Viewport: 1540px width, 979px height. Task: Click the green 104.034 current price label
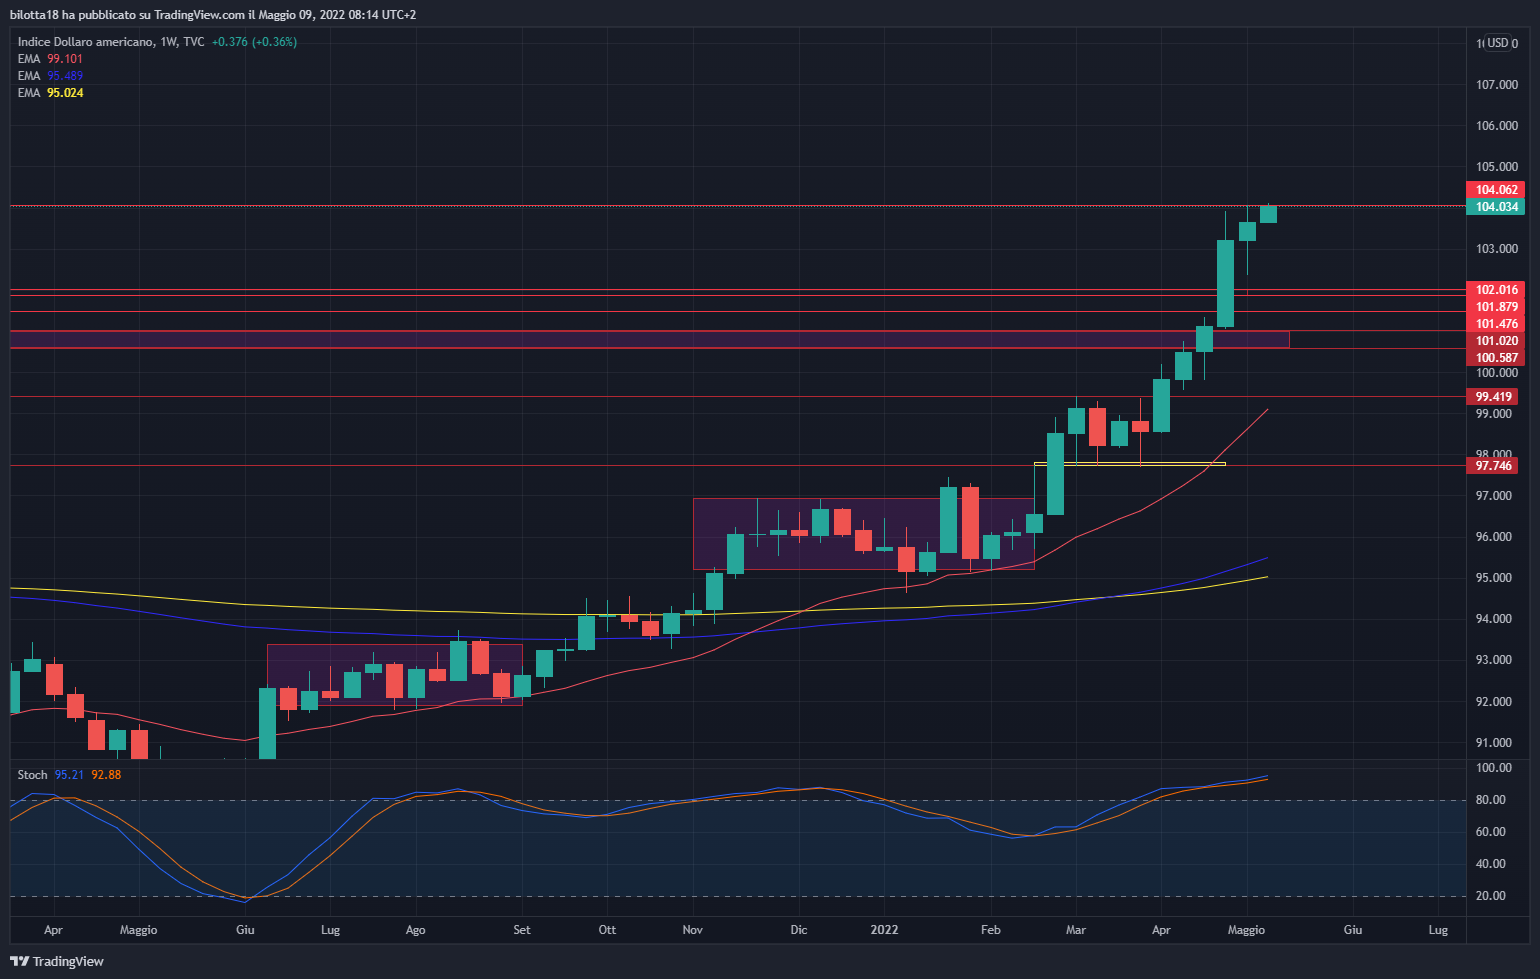click(x=1496, y=207)
